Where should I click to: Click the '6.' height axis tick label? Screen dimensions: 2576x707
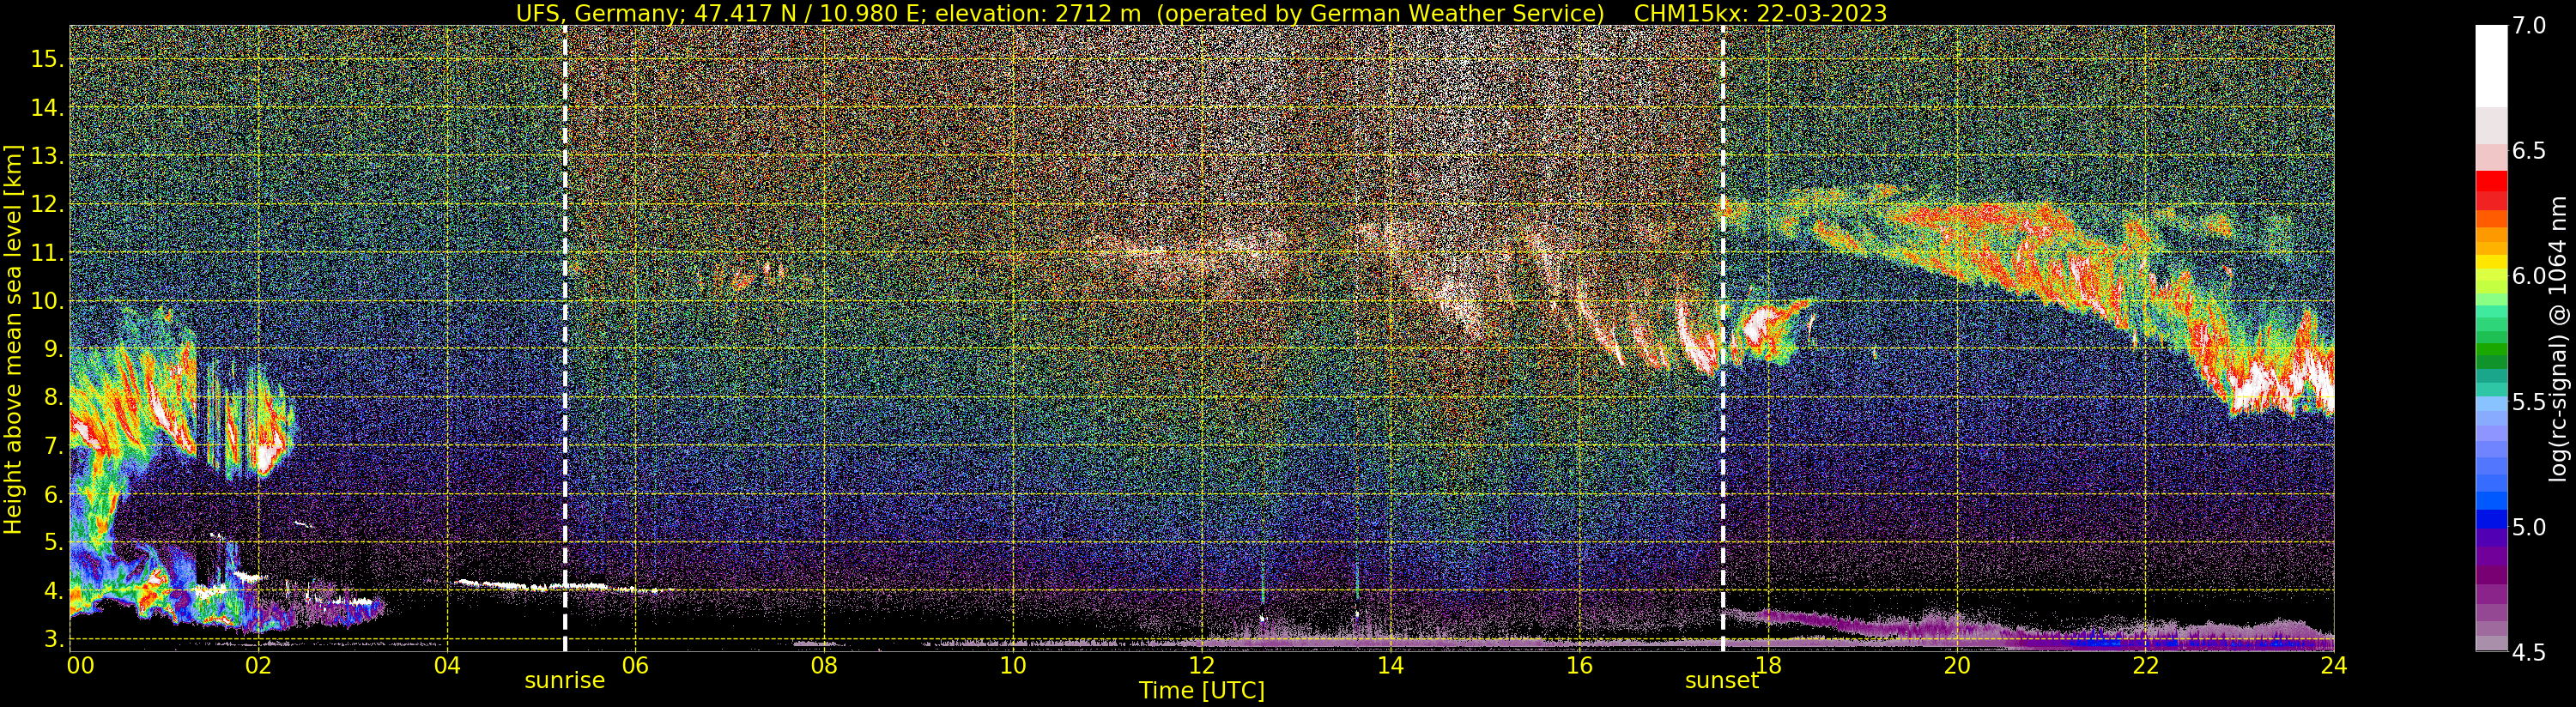[52, 494]
